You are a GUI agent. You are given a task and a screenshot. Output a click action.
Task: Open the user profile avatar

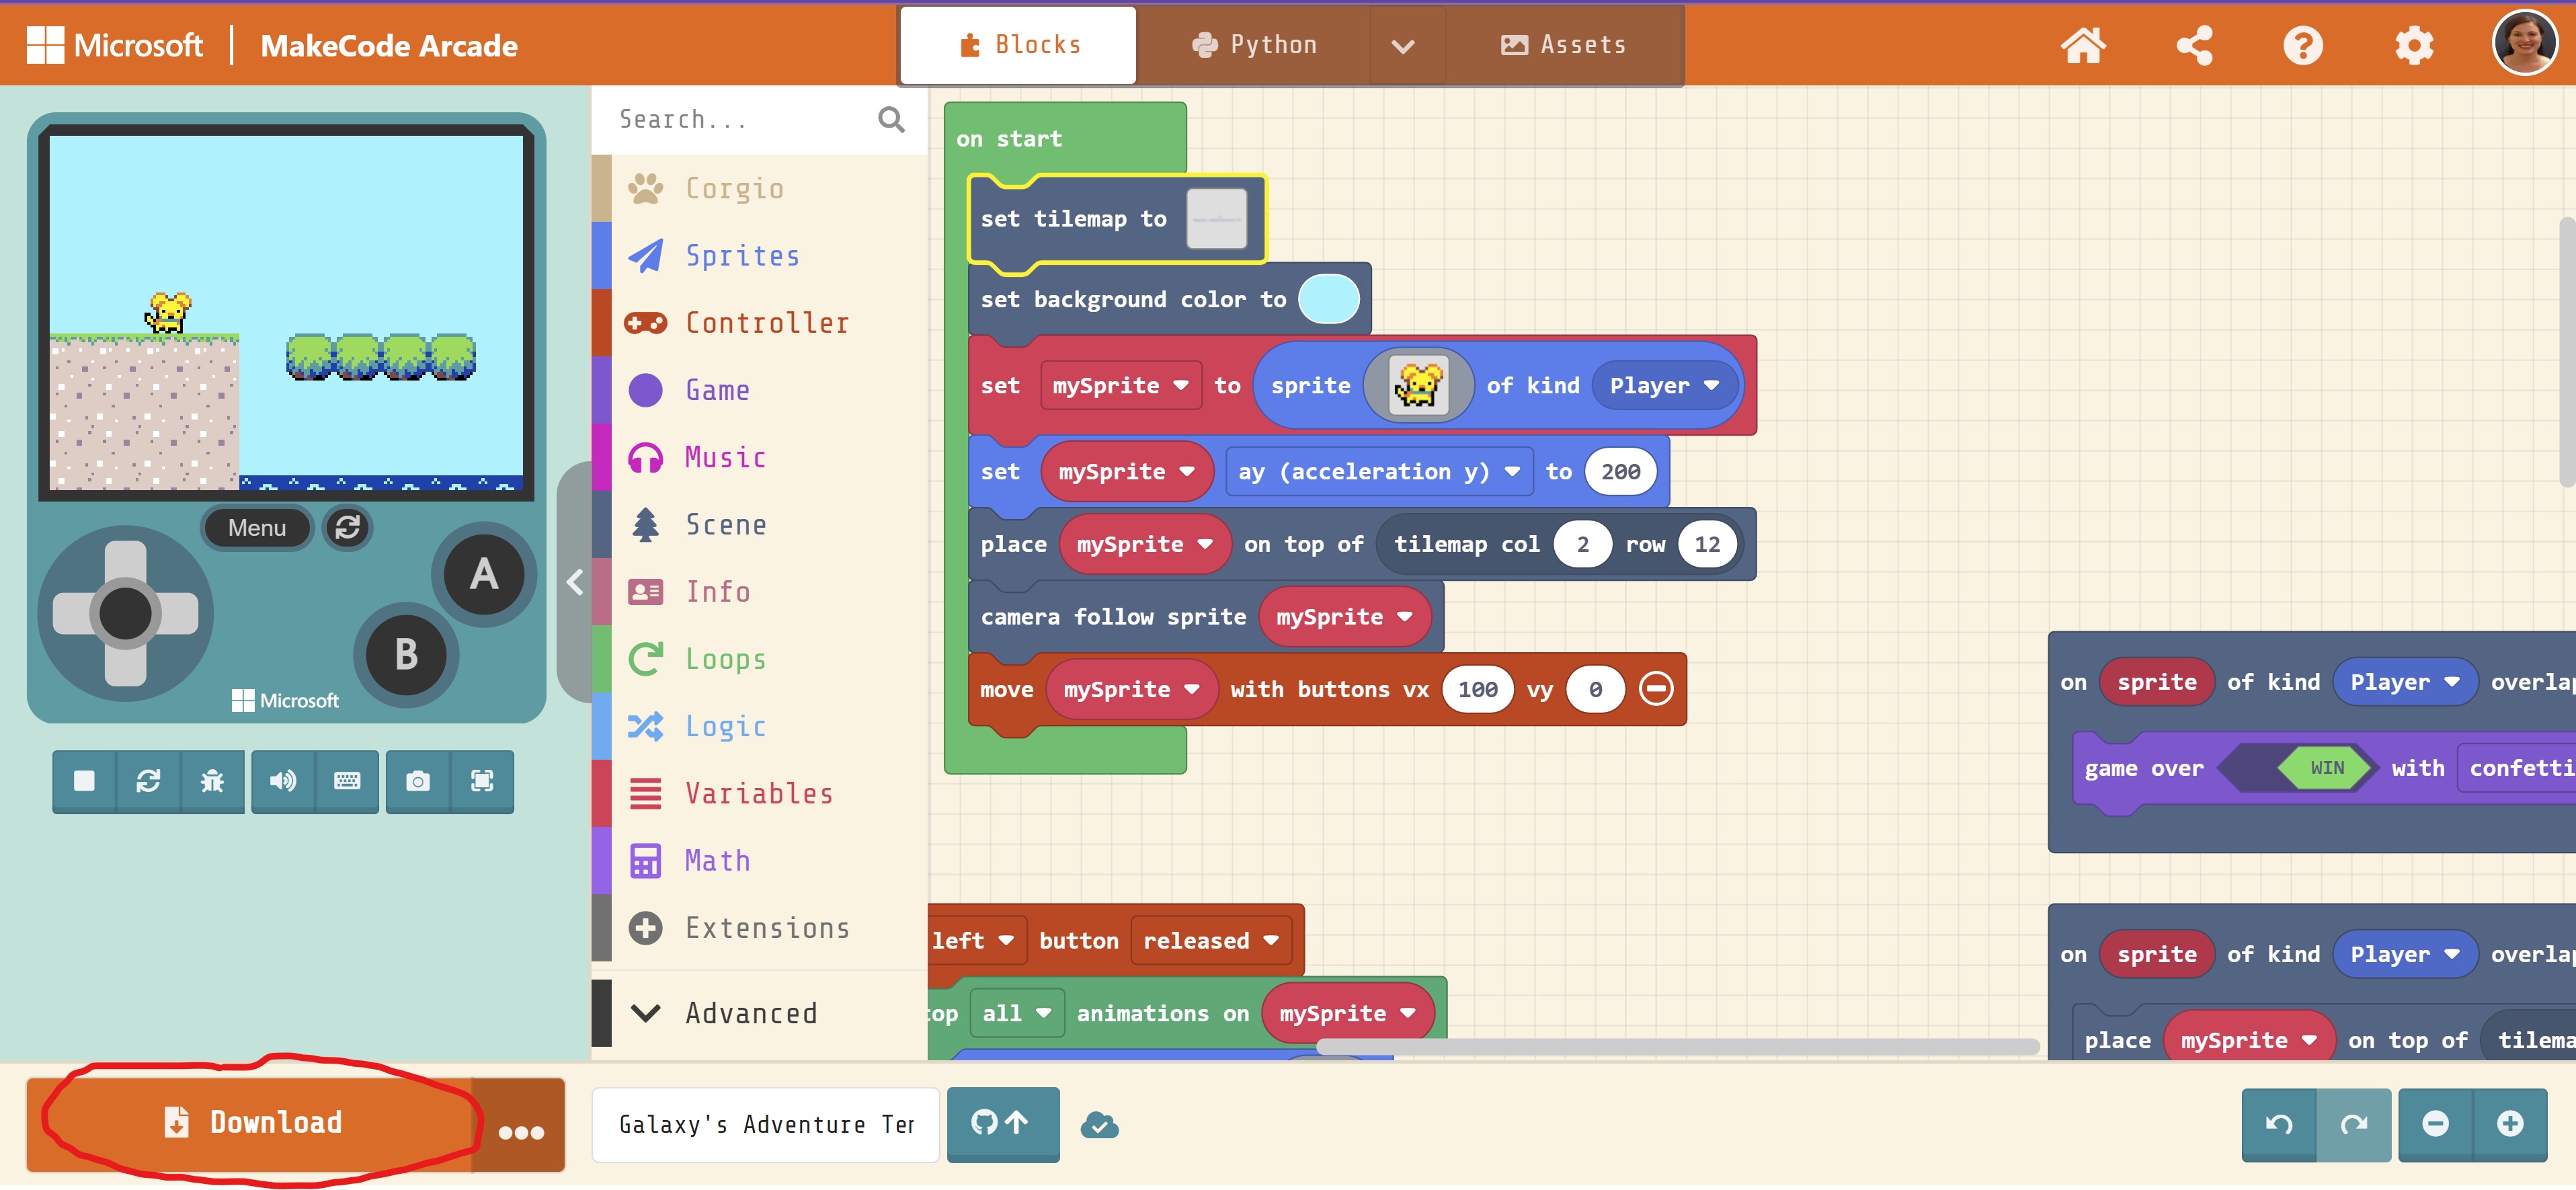[x=2526, y=43]
